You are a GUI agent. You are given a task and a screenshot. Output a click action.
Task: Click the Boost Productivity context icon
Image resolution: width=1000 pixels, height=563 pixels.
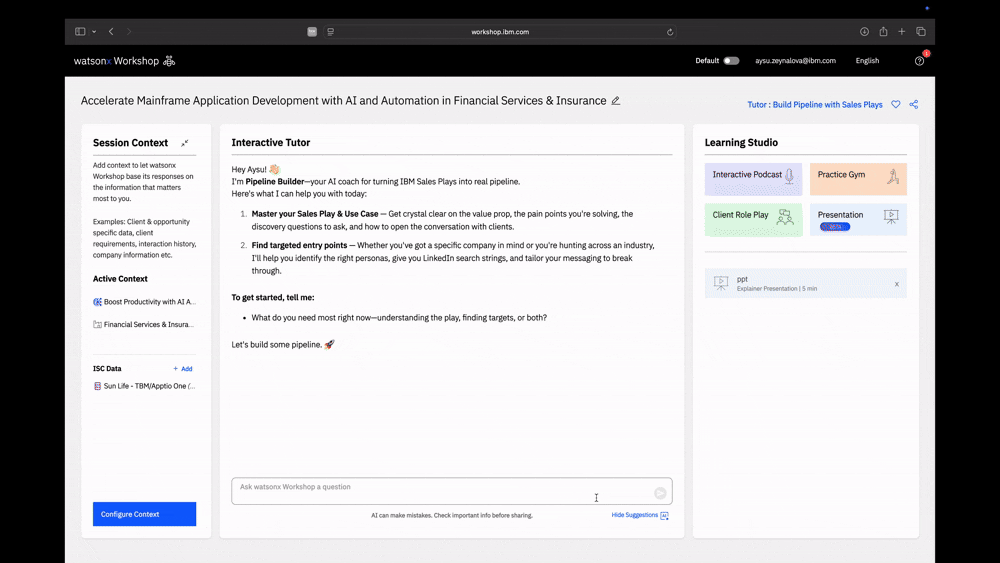point(98,302)
